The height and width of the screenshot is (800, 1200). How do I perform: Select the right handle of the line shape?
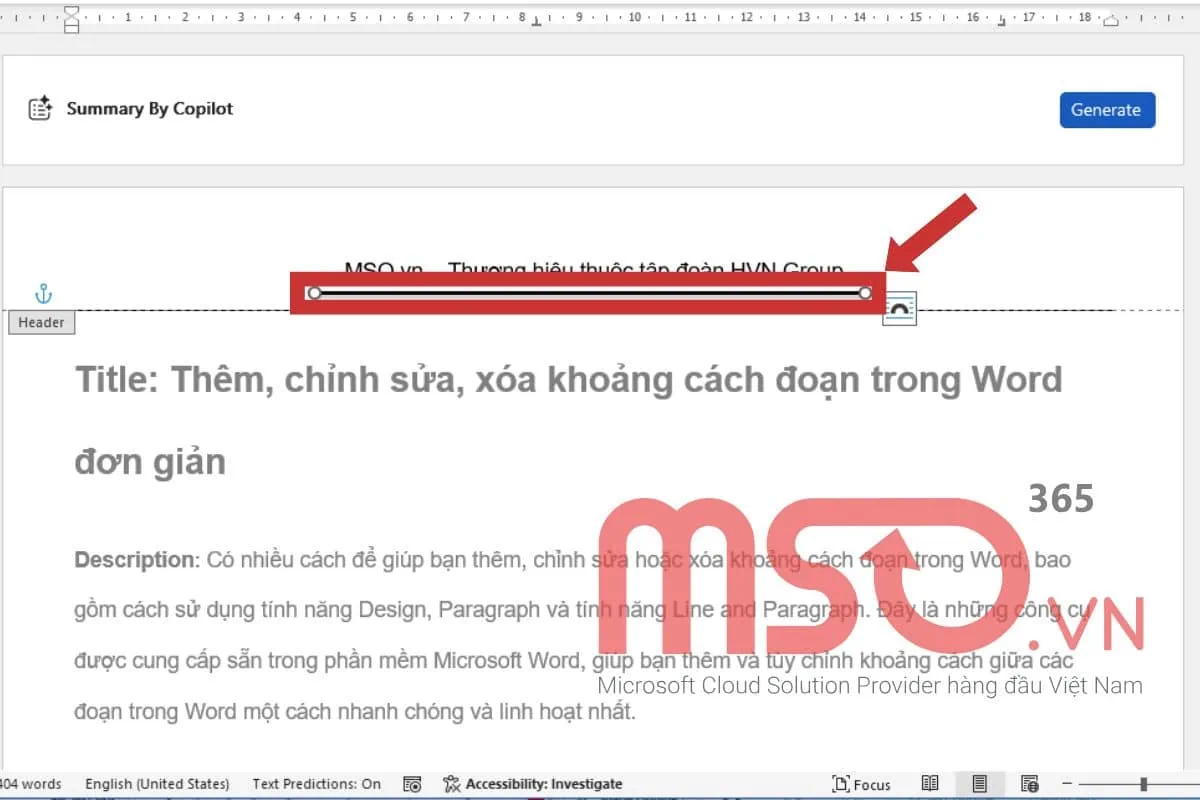(865, 293)
